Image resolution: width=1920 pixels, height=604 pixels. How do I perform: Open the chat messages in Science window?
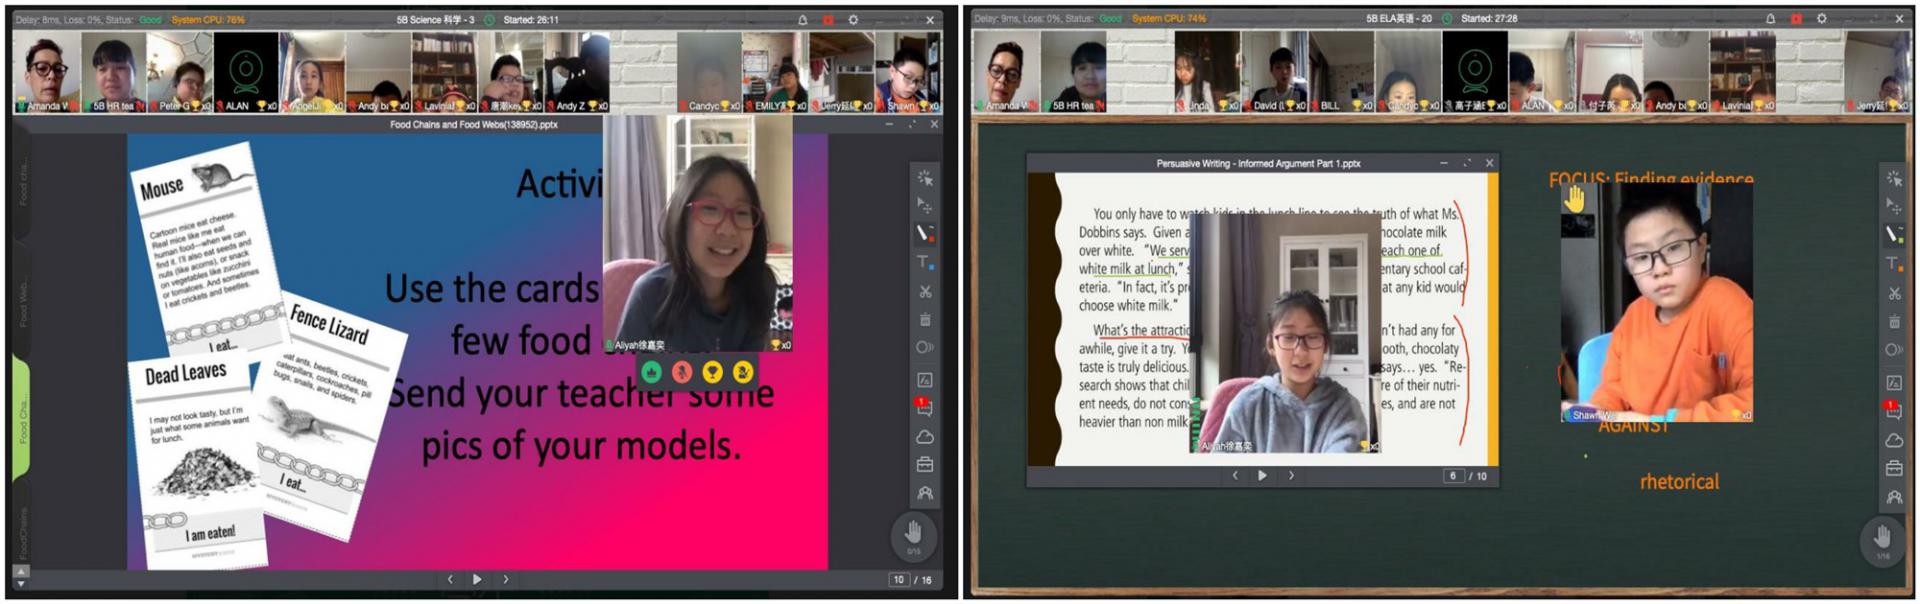(925, 407)
